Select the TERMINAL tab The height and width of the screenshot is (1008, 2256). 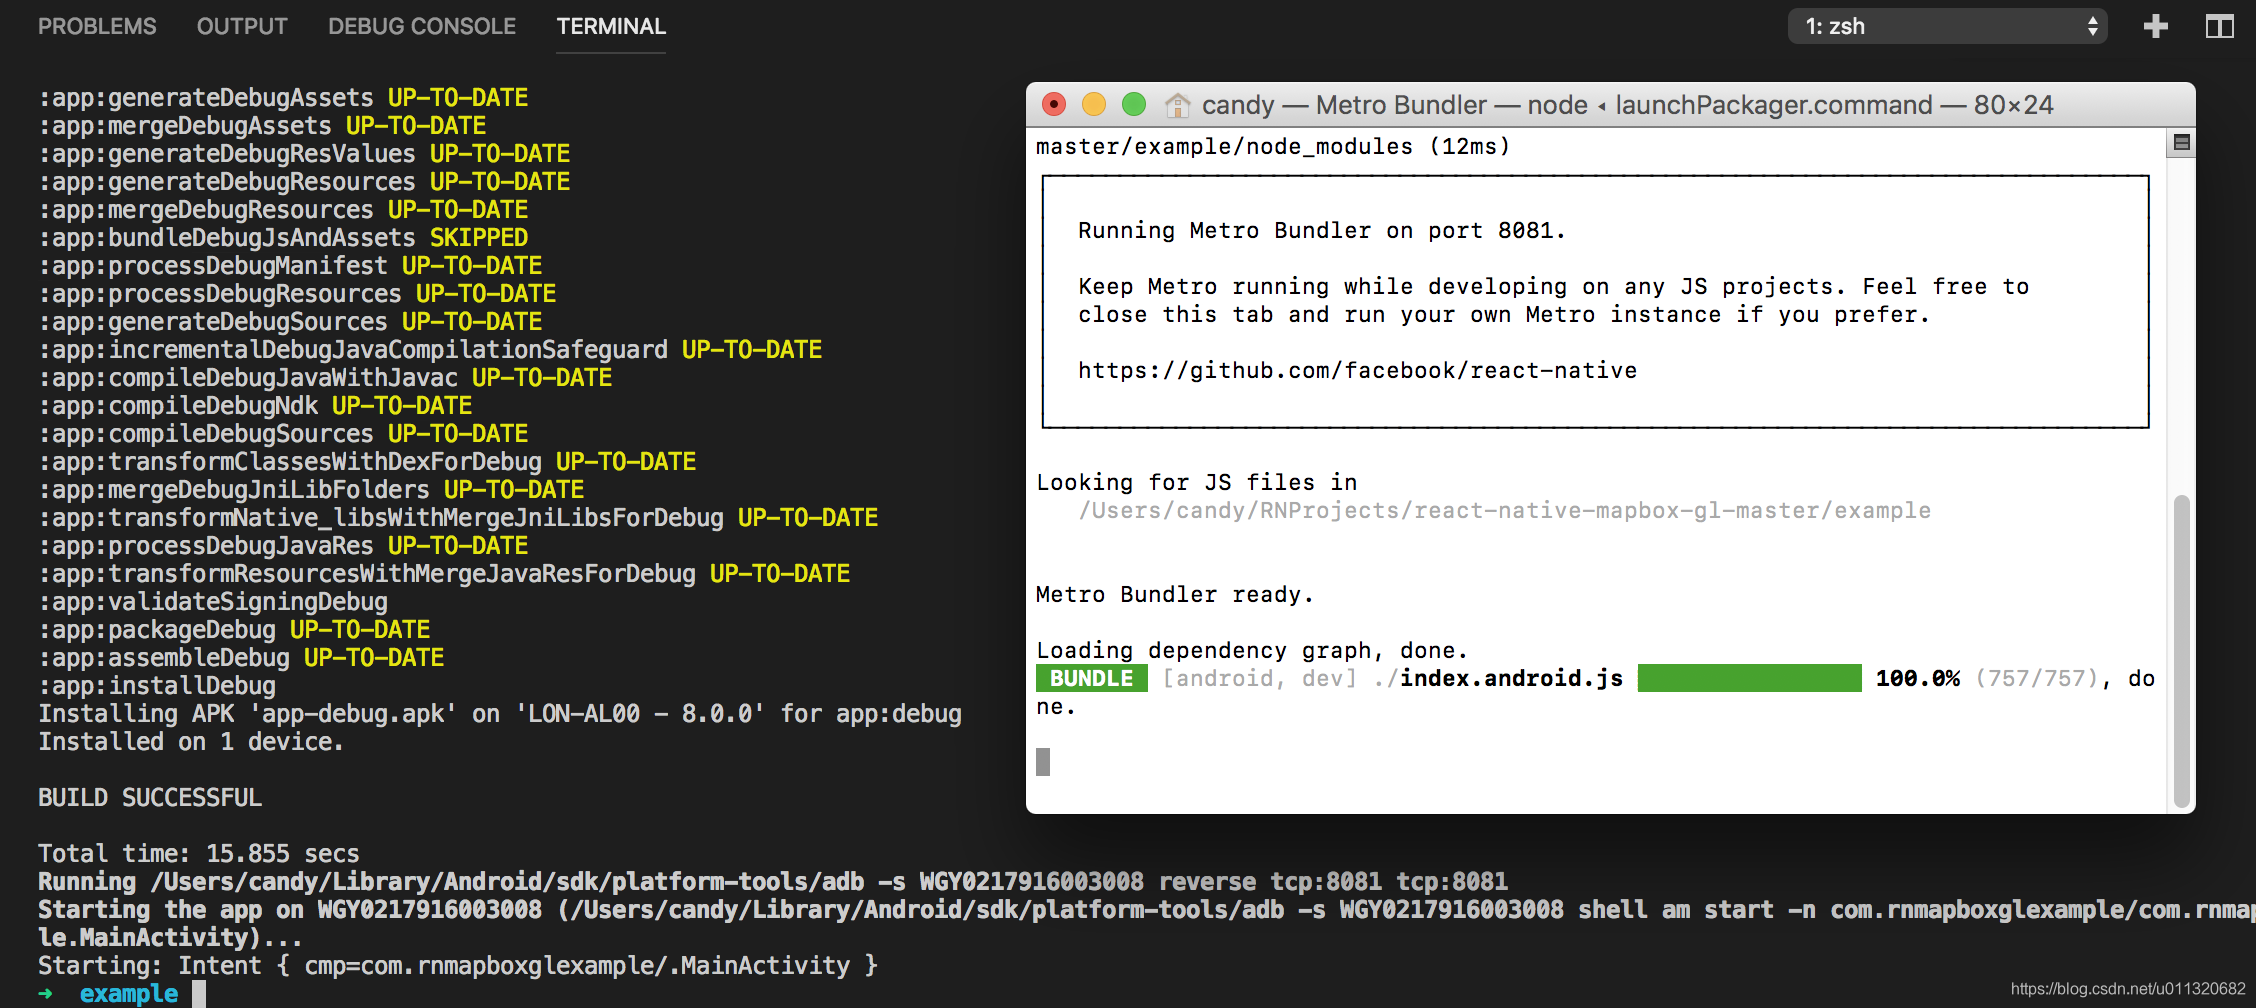point(611,27)
